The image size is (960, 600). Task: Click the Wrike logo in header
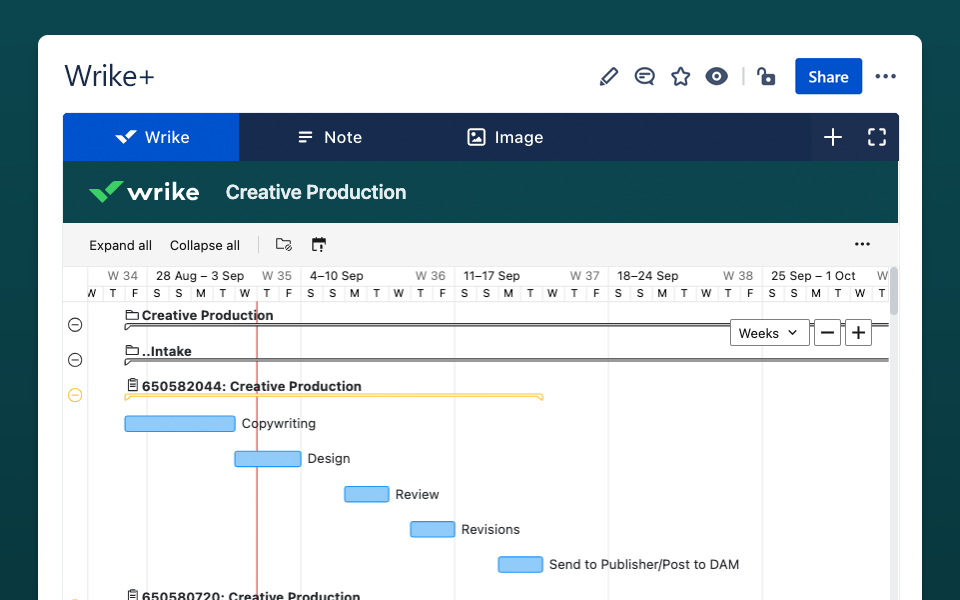144,192
